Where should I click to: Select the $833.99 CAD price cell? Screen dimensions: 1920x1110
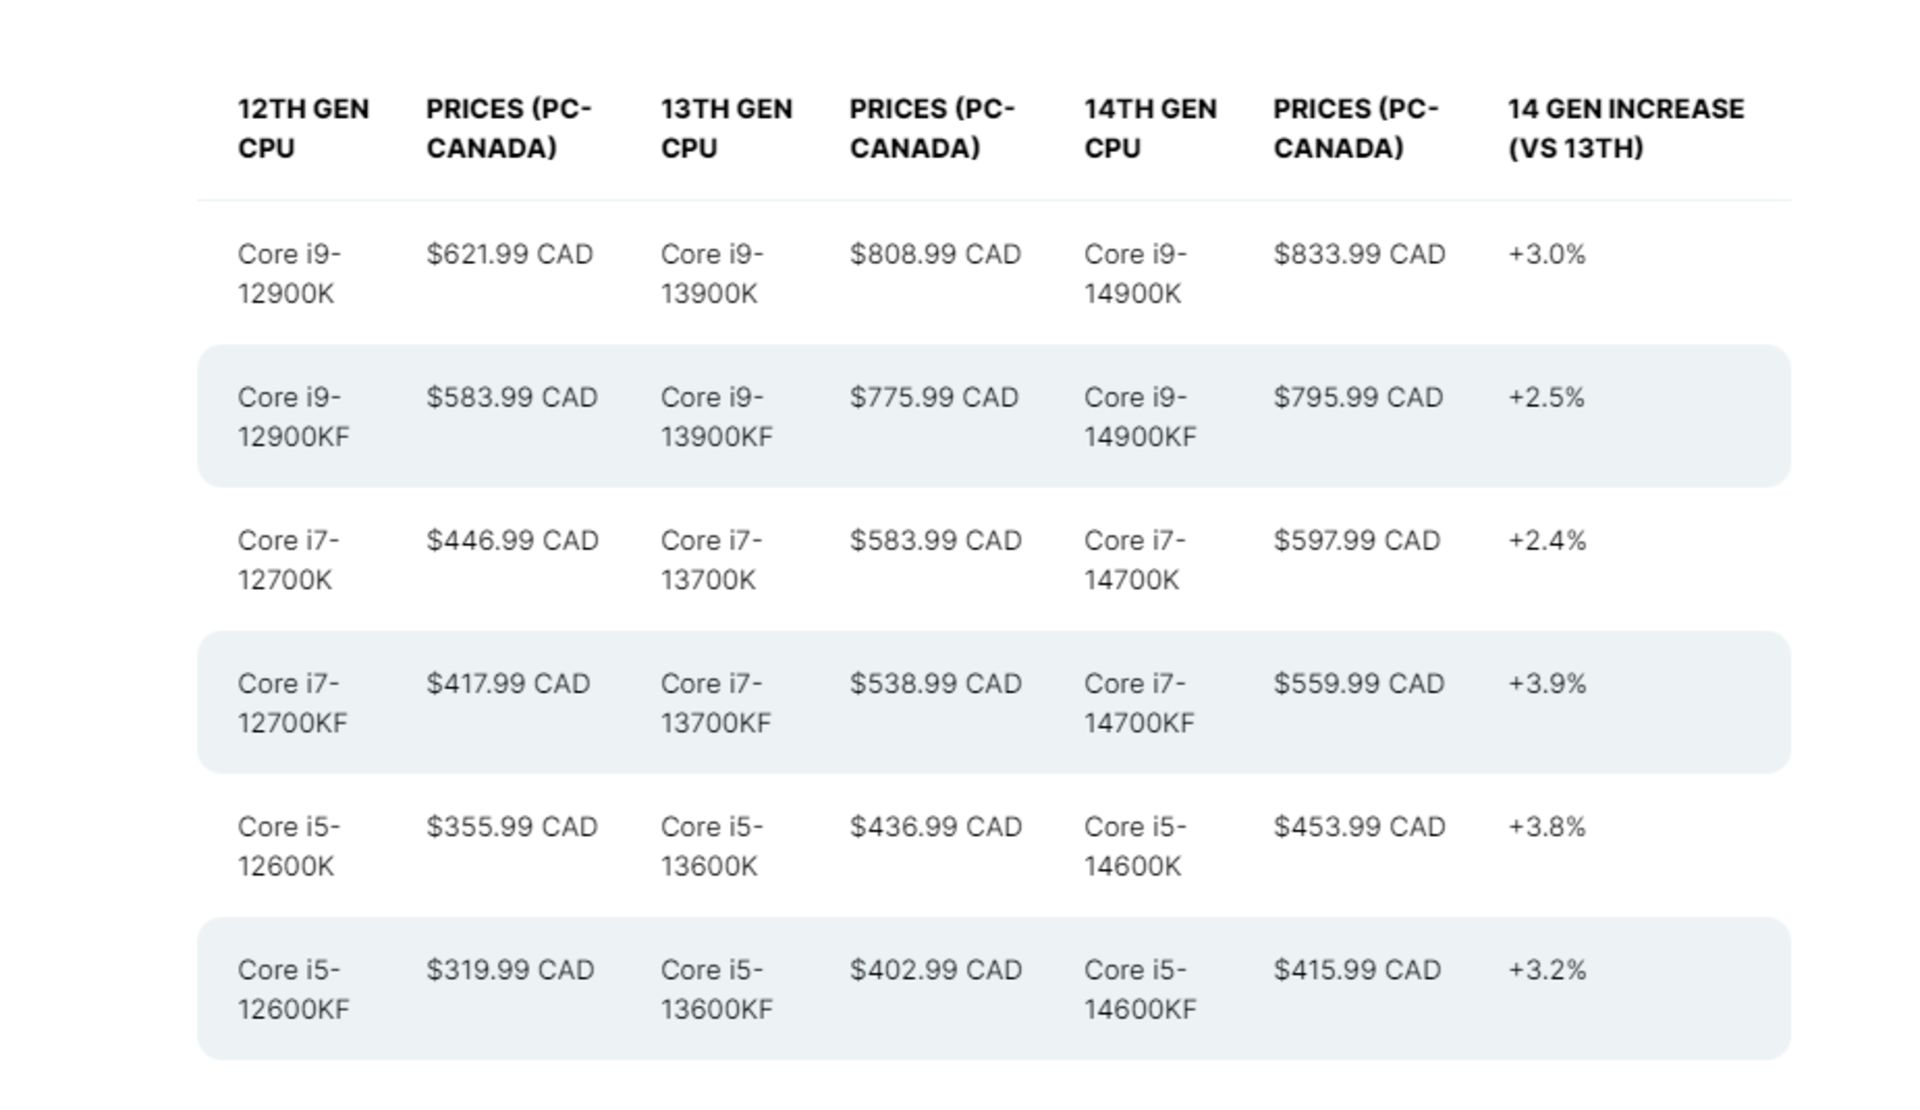(x=1359, y=254)
